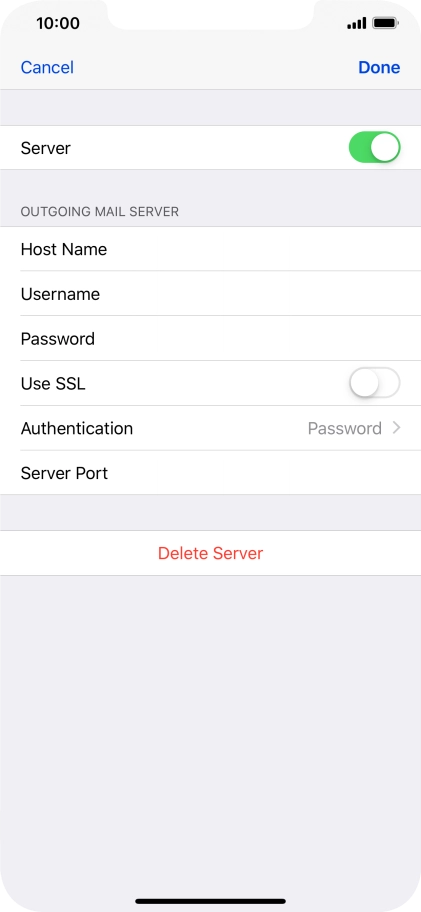Turn off the Server switch
The width and height of the screenshot is (421, 912).
point(374,147)
